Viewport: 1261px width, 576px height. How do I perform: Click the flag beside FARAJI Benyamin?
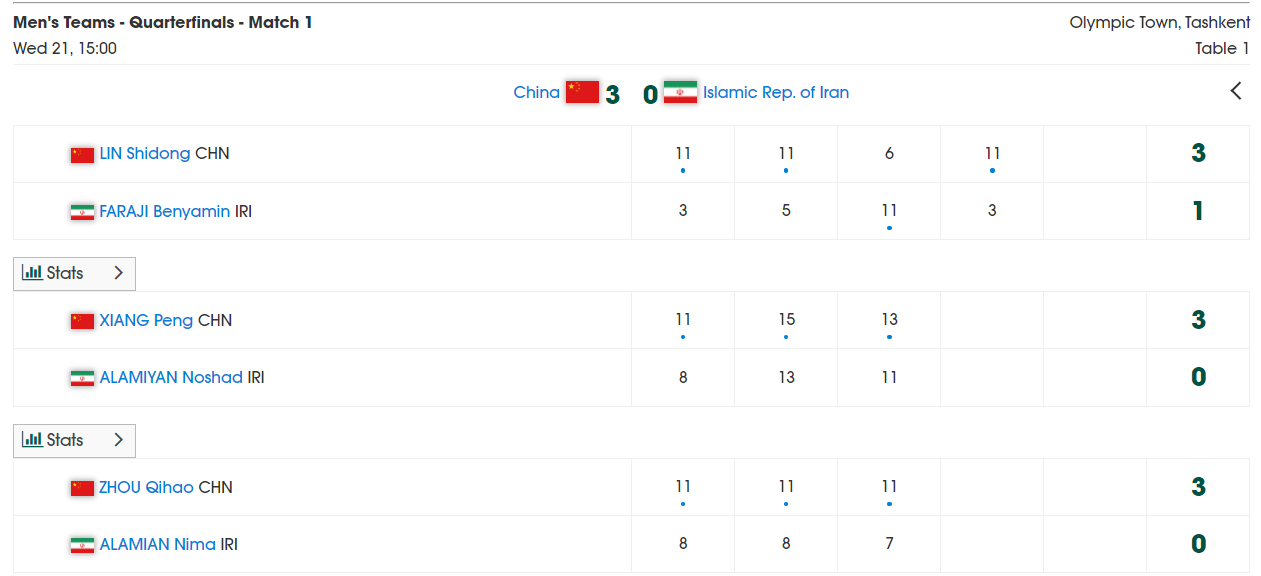tap(82, 212)
